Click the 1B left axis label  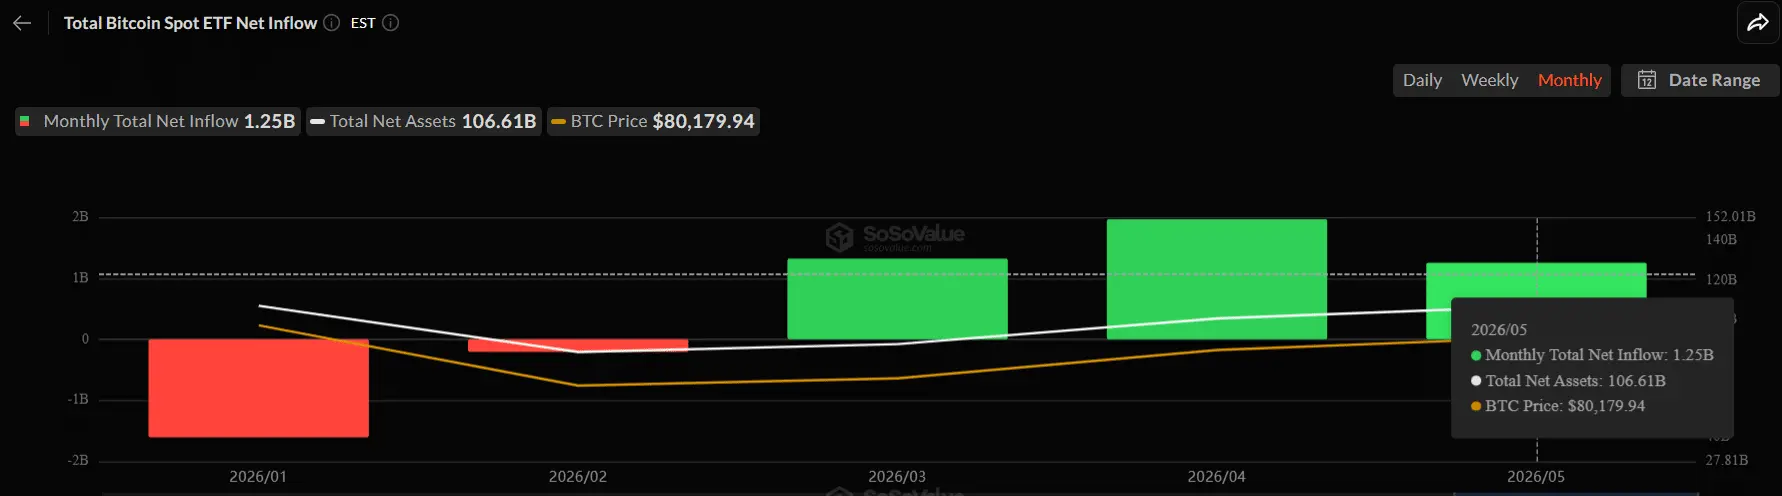click(x=80, y=278)
